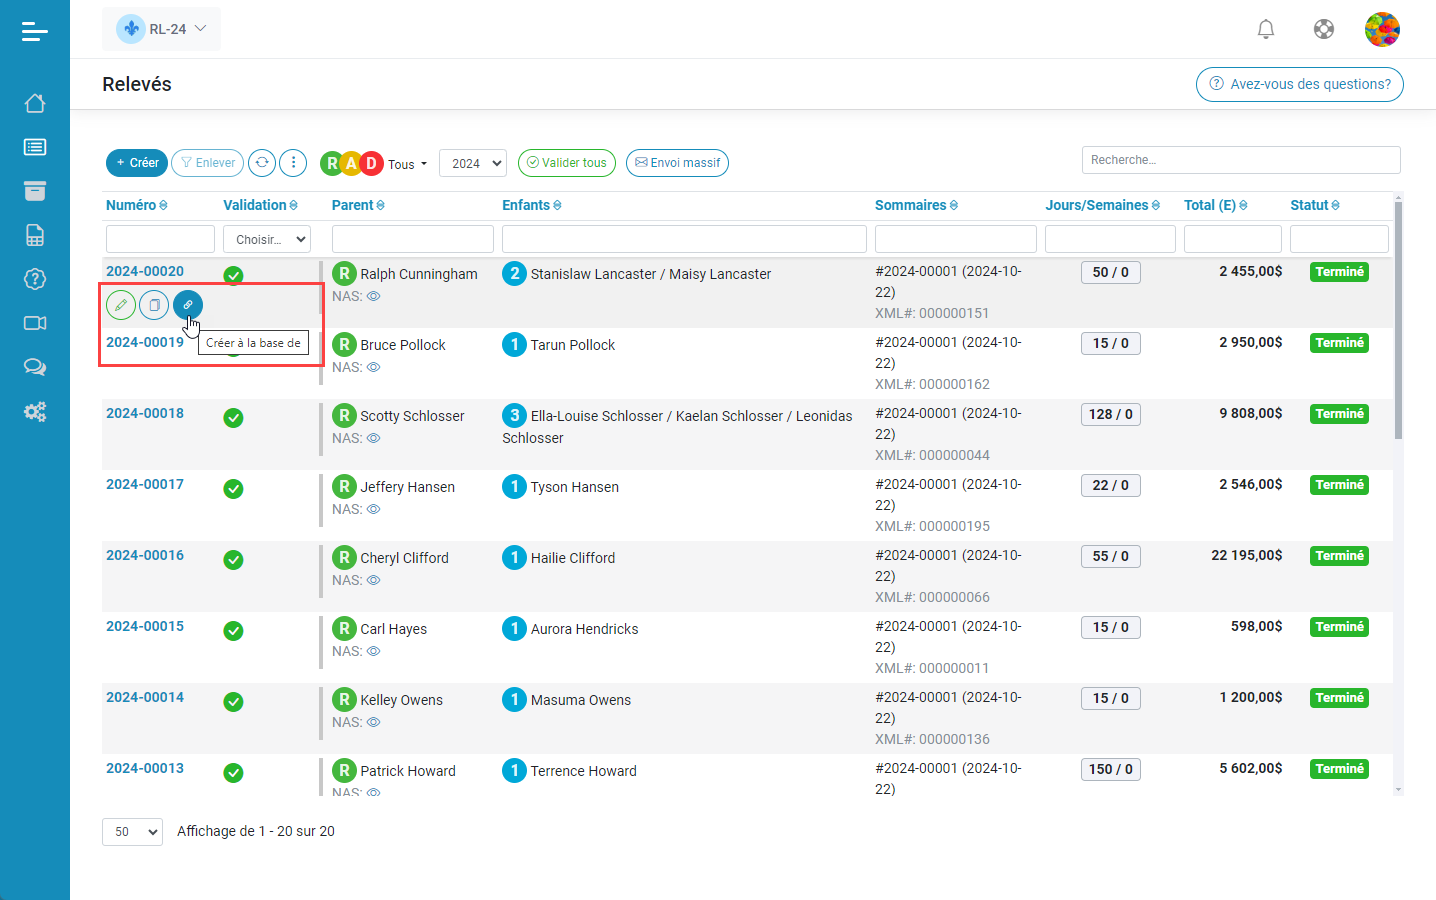Click the pencil edit icon for 2024-00020
The image size is (1436, 900).
(x=121, y=305)
